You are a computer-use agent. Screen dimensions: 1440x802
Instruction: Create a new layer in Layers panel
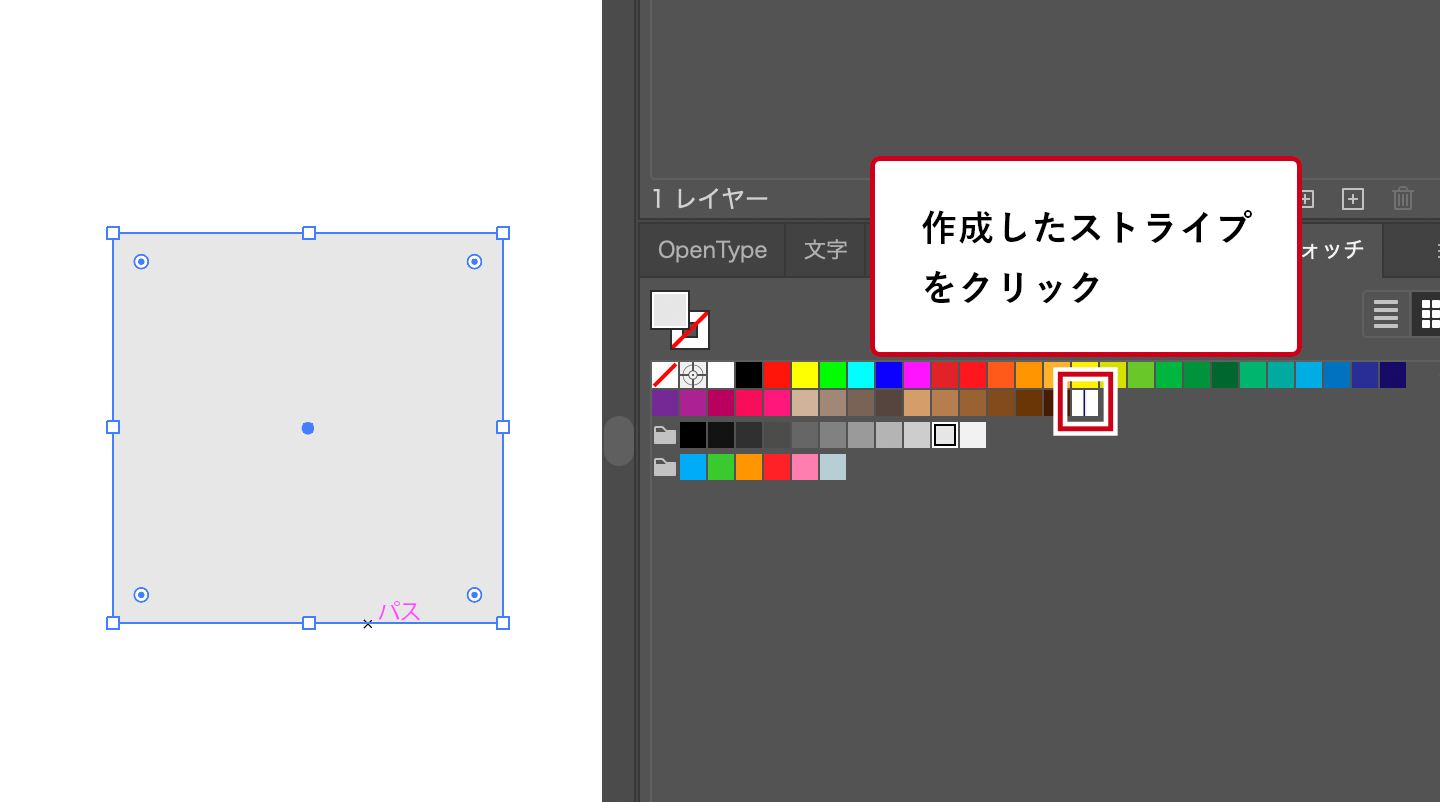pos(1353,199)
